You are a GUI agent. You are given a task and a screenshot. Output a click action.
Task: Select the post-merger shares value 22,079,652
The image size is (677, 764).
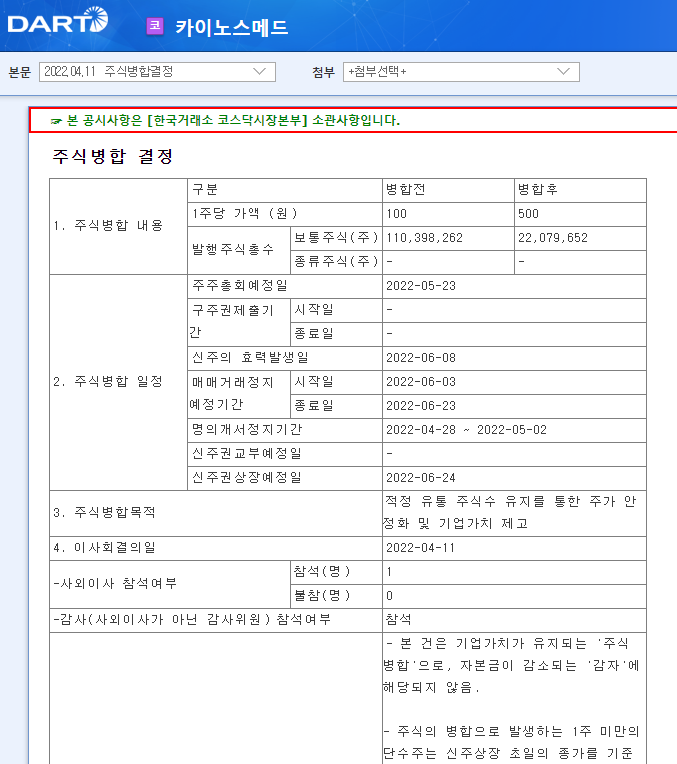click(553, 238)
